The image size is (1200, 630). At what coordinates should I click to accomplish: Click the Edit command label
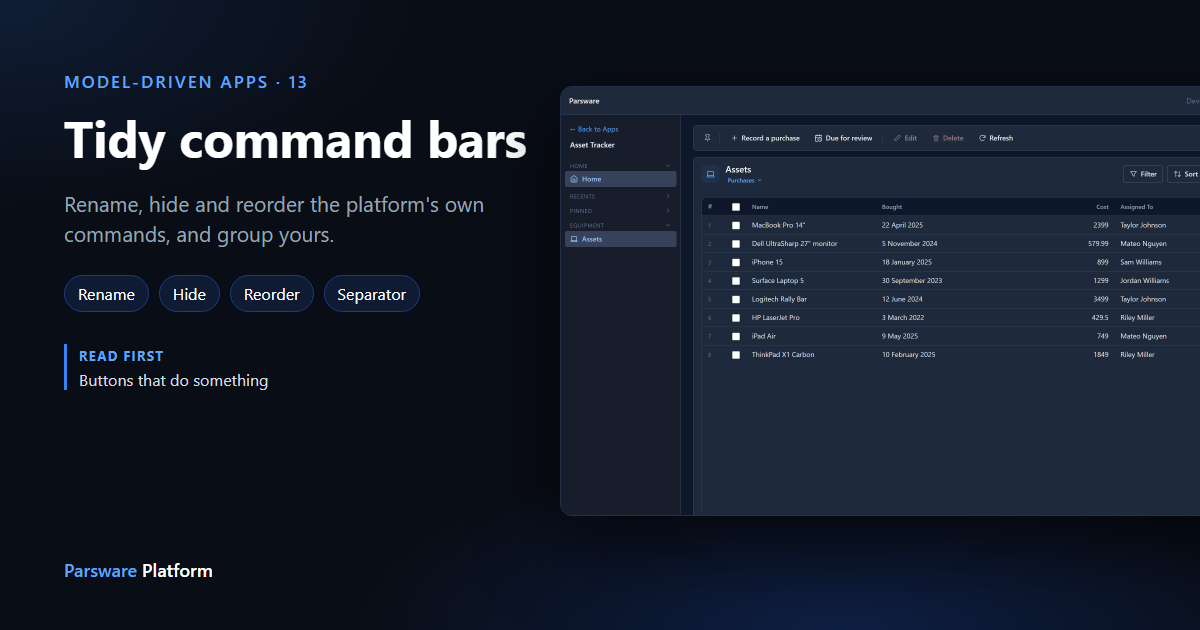[x=911, y=138]
